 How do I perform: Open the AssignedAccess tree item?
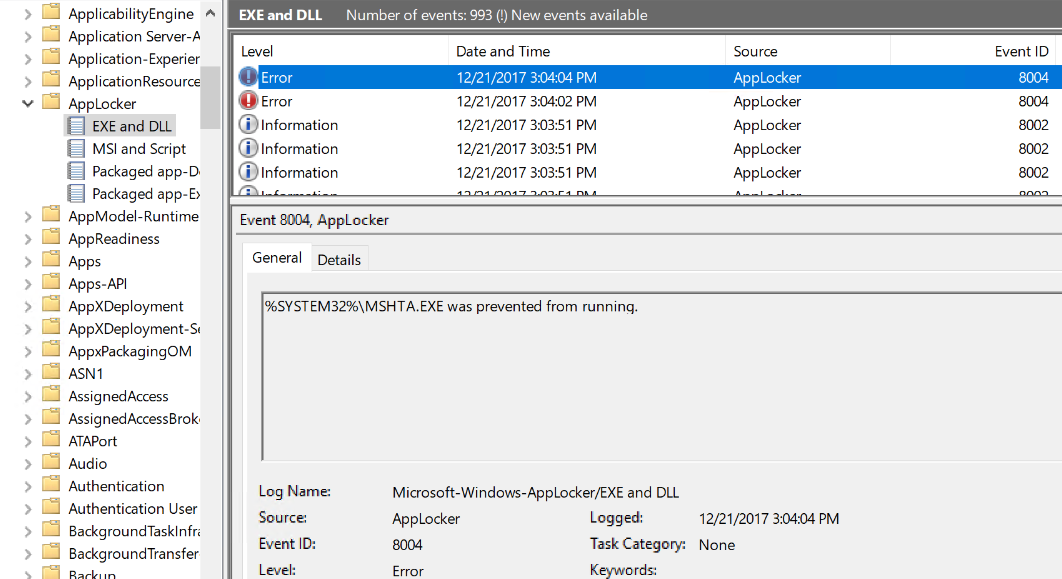click(x=118, y=396)
